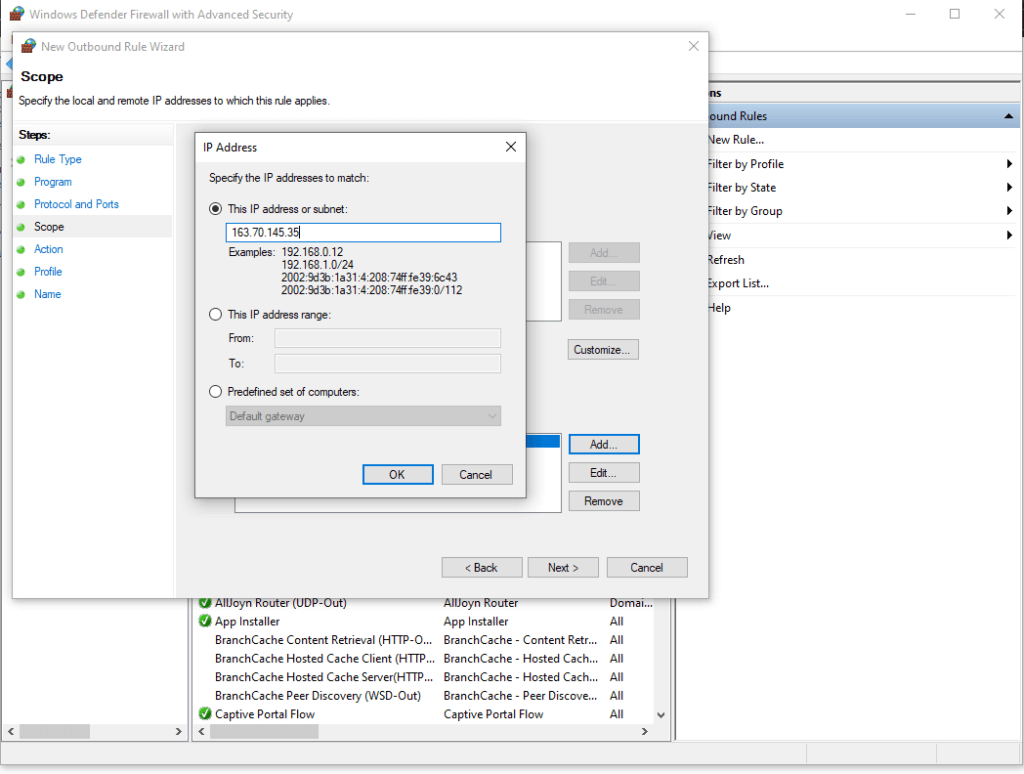1024x774 pixels.
Task: Select the App Installer rule row
Action: 424,621
